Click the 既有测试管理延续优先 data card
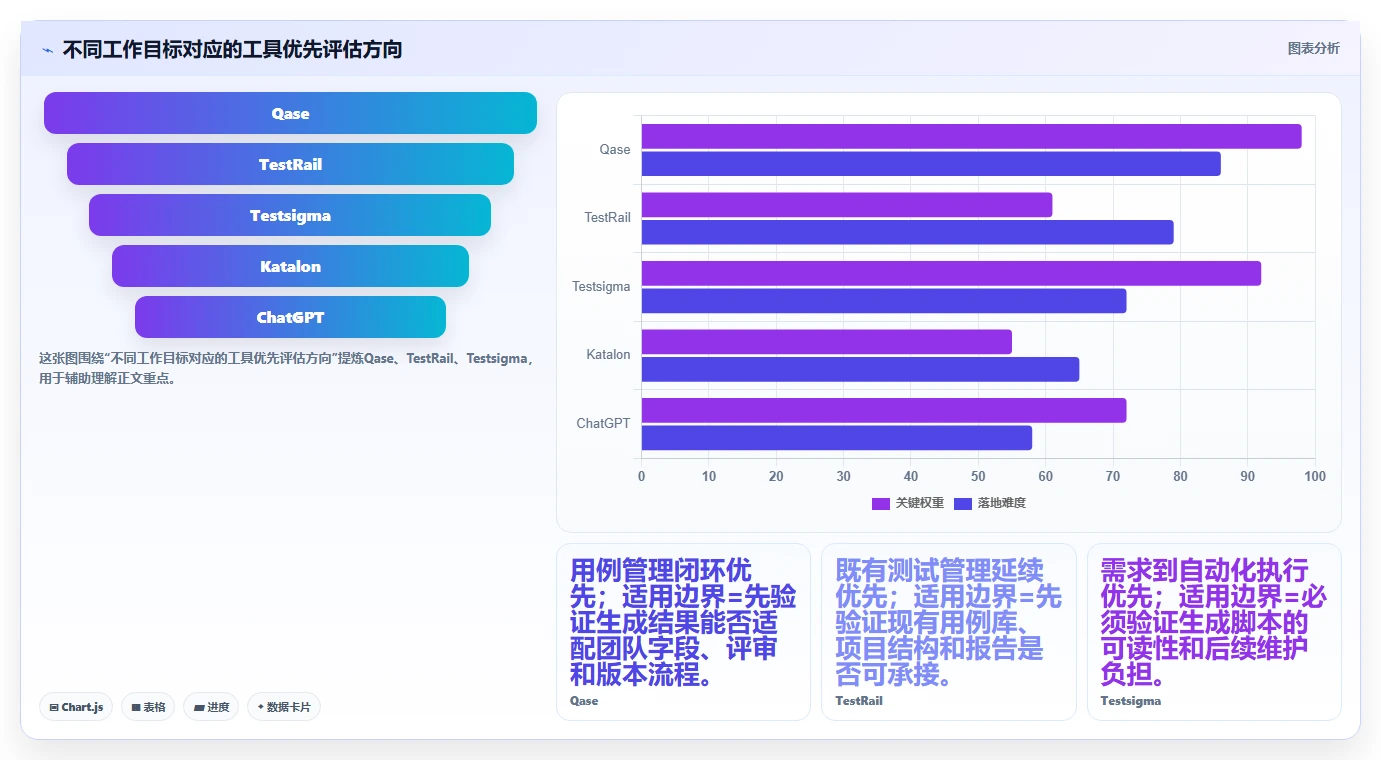Viewport: 1381px width, 760px height. 949,632
